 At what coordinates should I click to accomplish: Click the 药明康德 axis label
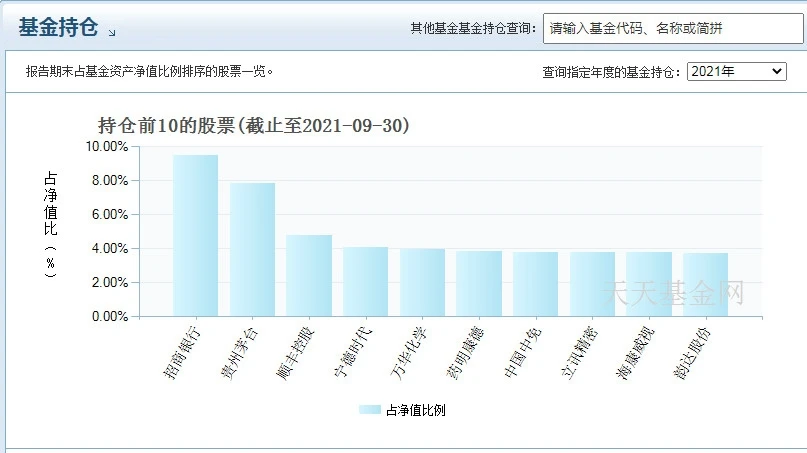tap(465, 353)
